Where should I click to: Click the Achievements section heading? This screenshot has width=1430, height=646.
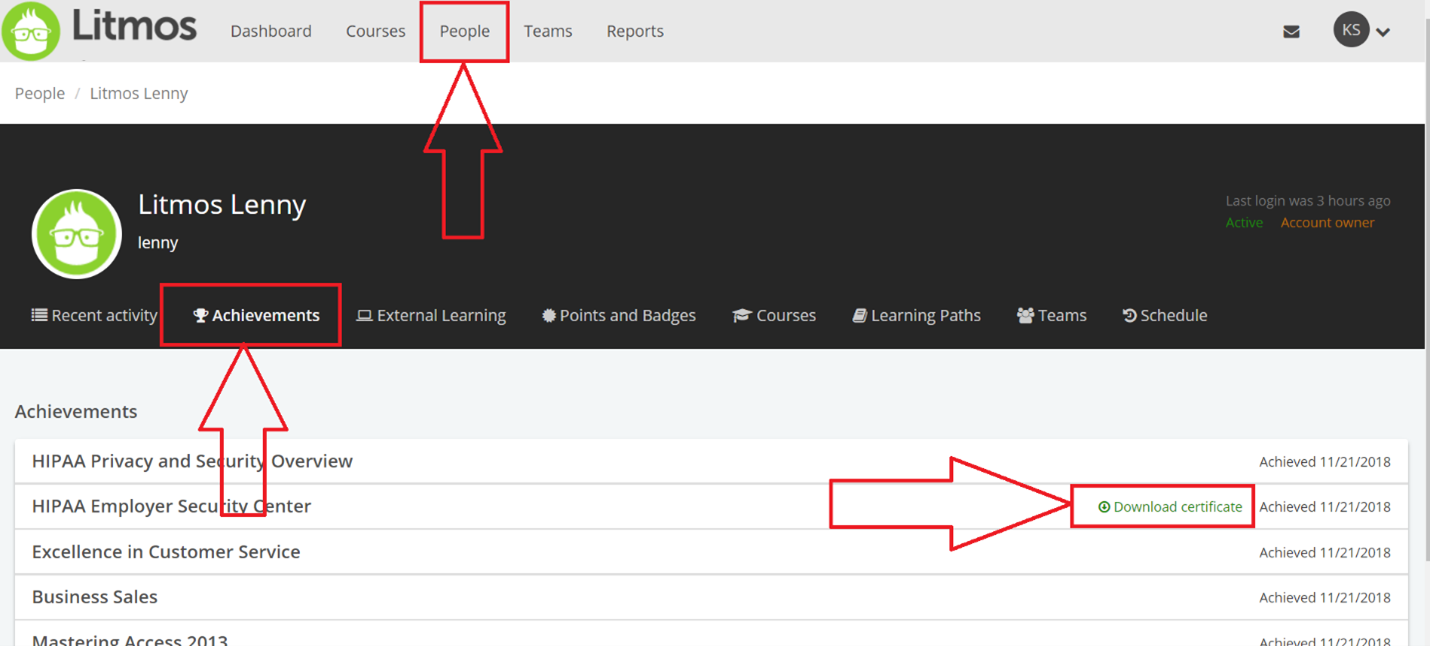click(76, 411)
